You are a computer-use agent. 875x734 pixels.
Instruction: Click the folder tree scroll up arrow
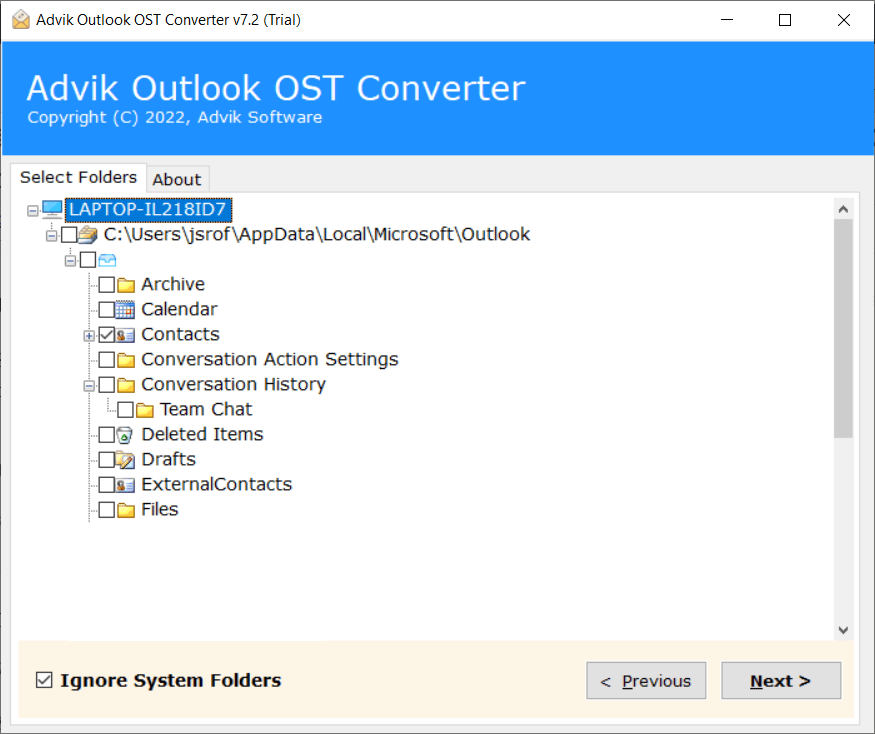coord(843,209)
